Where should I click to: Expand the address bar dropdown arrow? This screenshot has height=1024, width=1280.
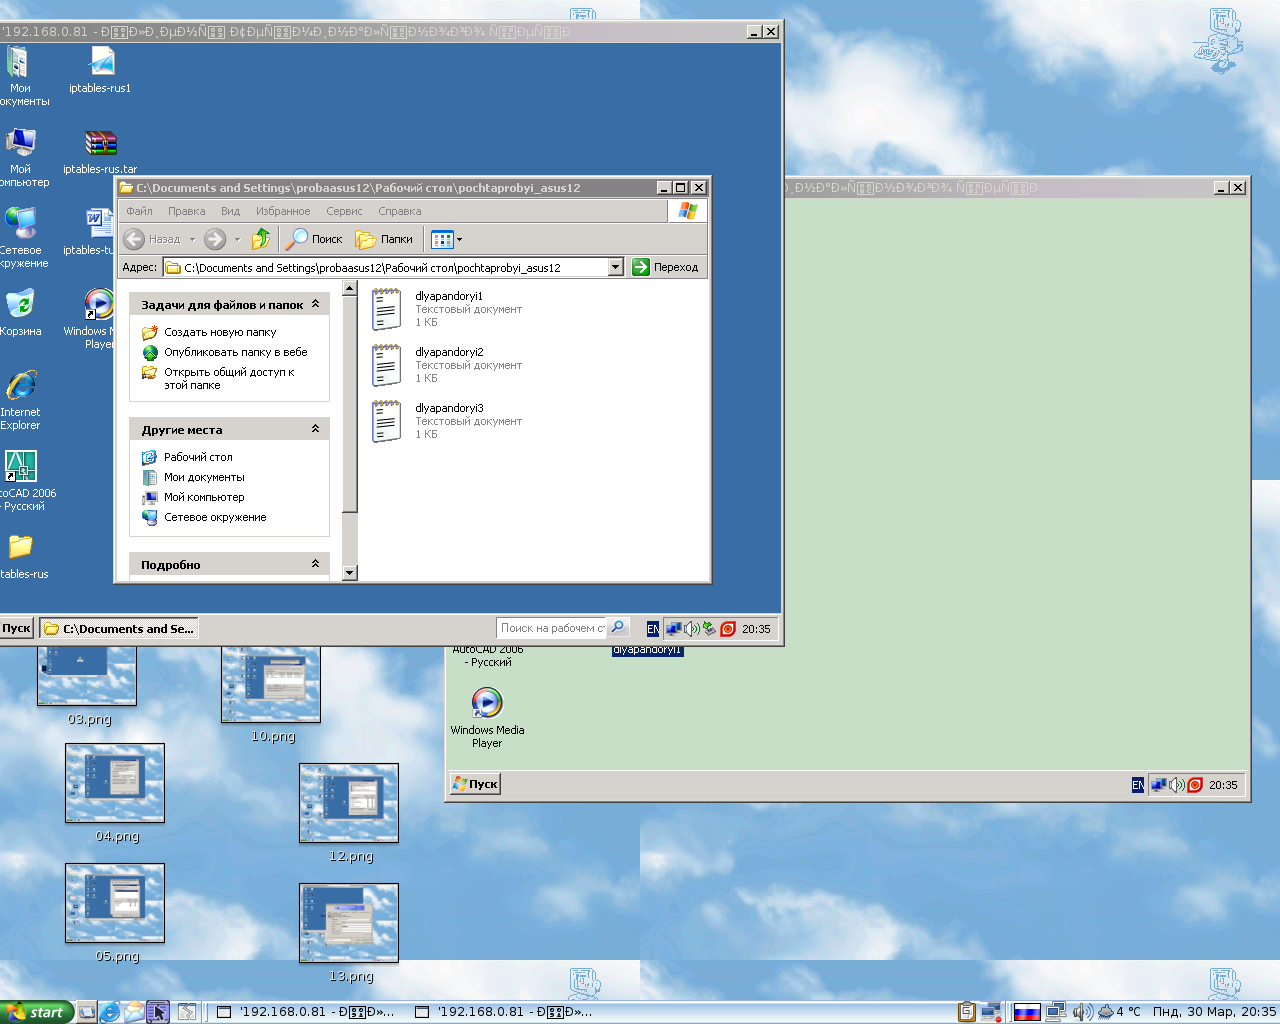615,267
